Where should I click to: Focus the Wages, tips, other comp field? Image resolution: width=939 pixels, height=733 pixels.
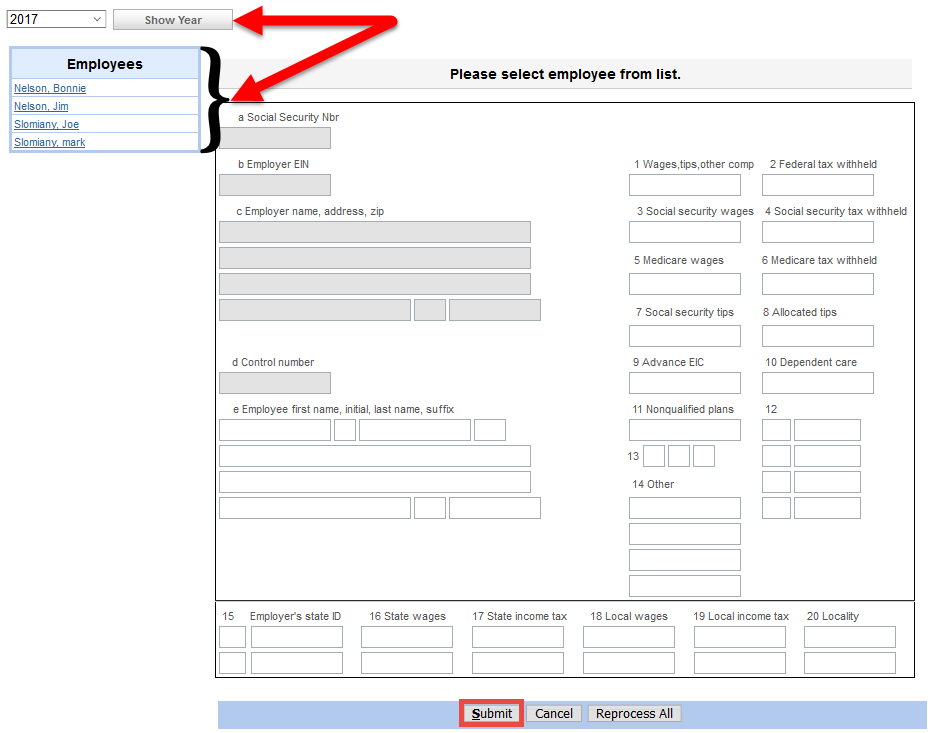tap(684, 185)
